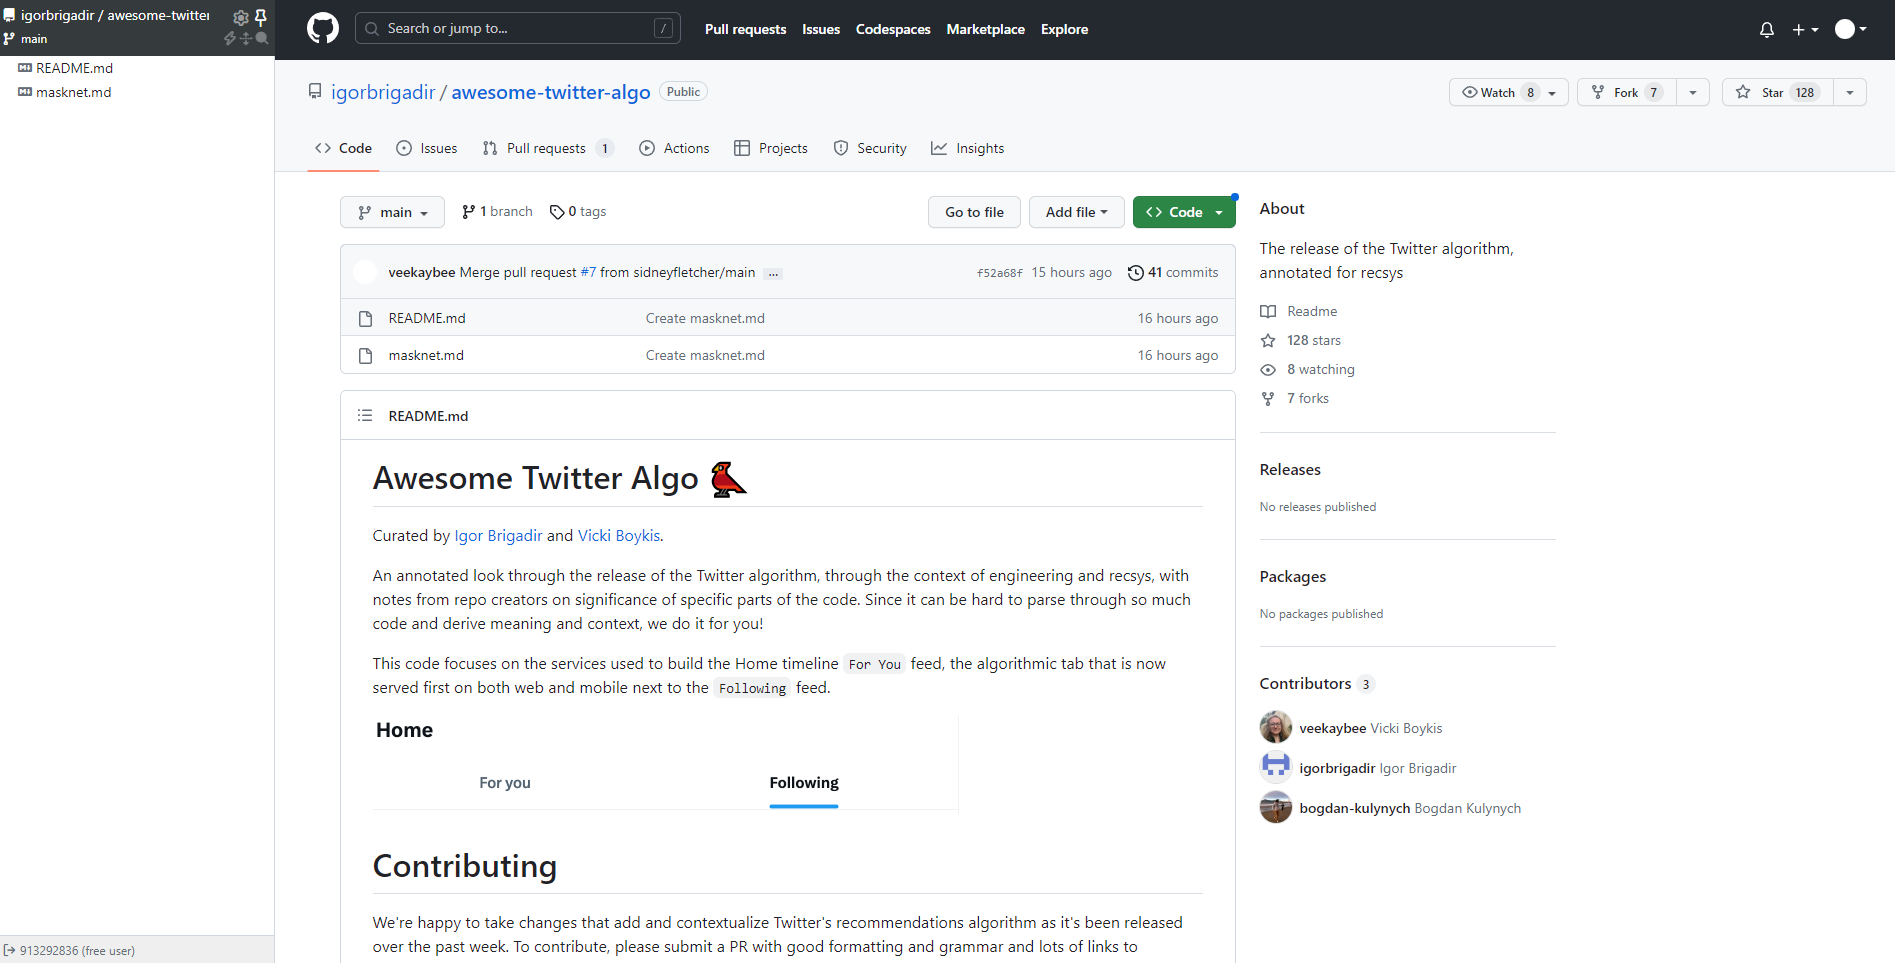This screenshot has height=963, width=1895.
Task: Follow the Vicki Boykis README link
Action: 619,535
